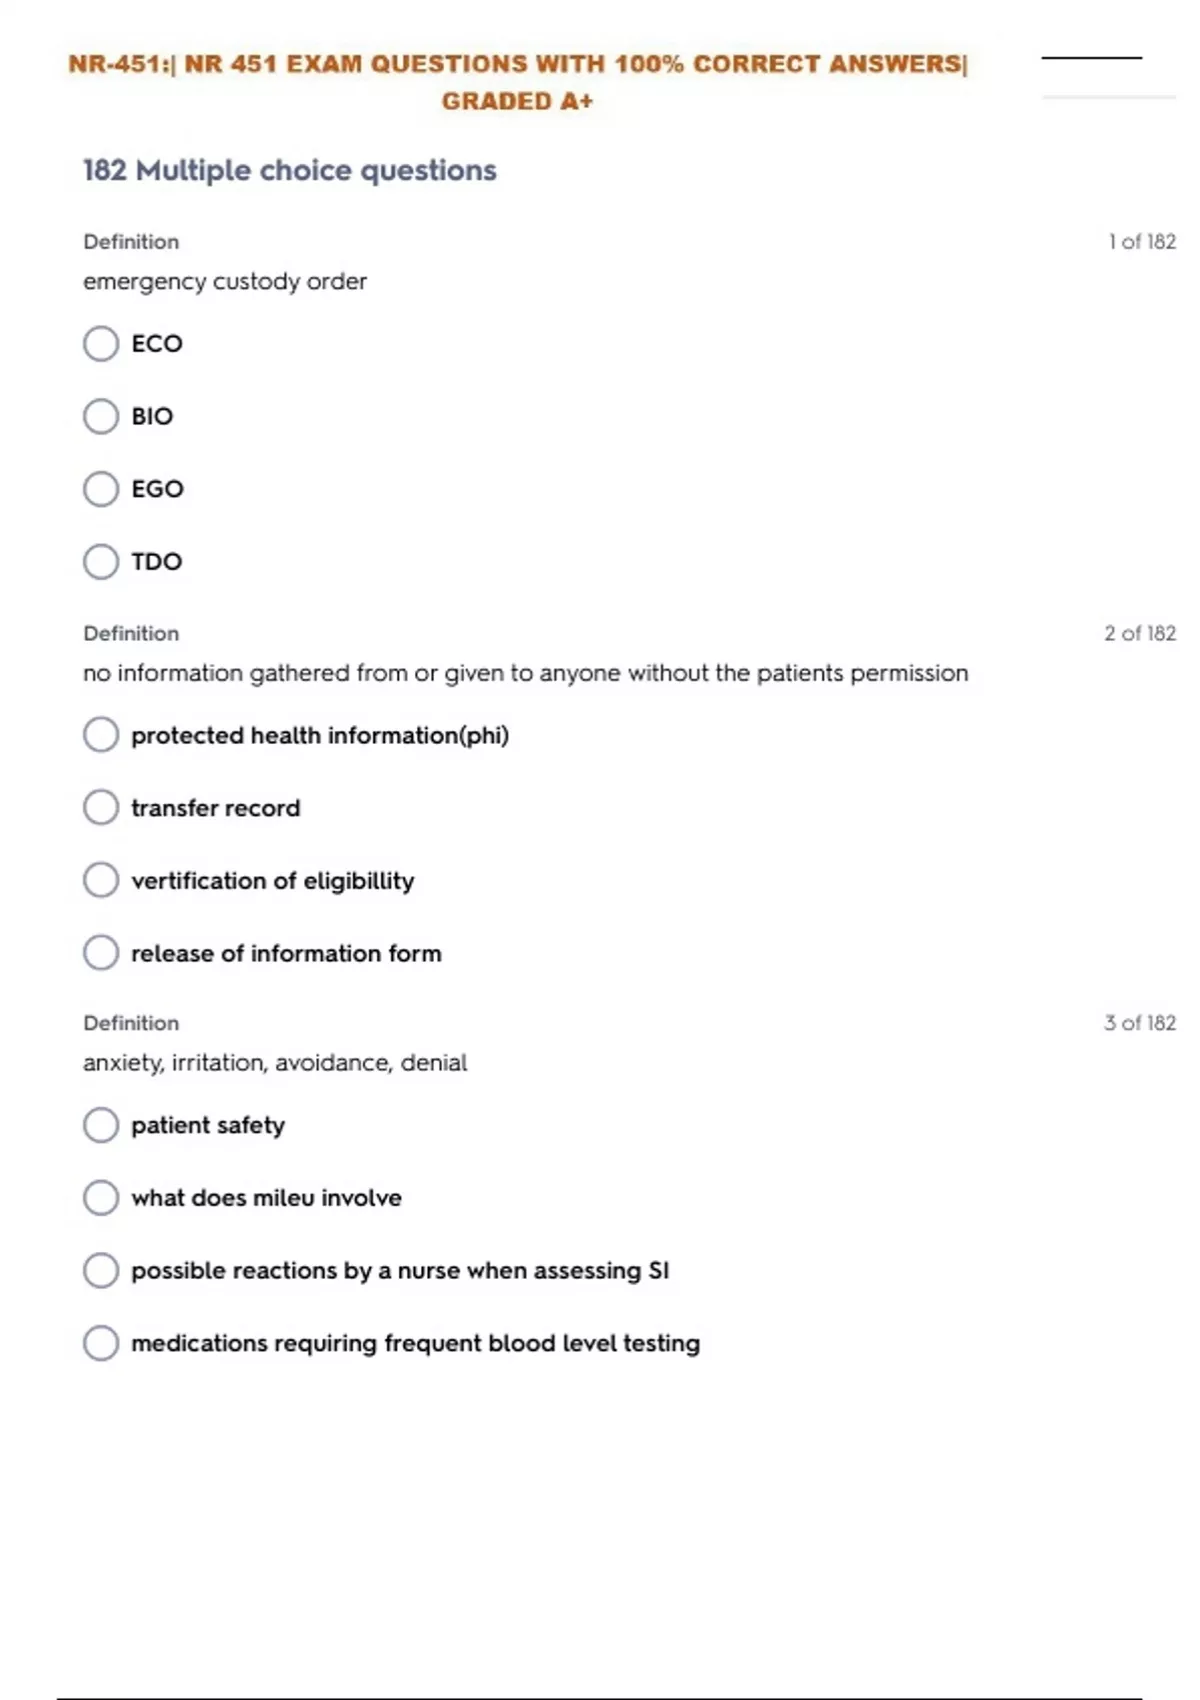This screenshot has height=1700, width=1200.
Task: Click the 182 Multiple choice questions heading
Action: click(289, 171)
